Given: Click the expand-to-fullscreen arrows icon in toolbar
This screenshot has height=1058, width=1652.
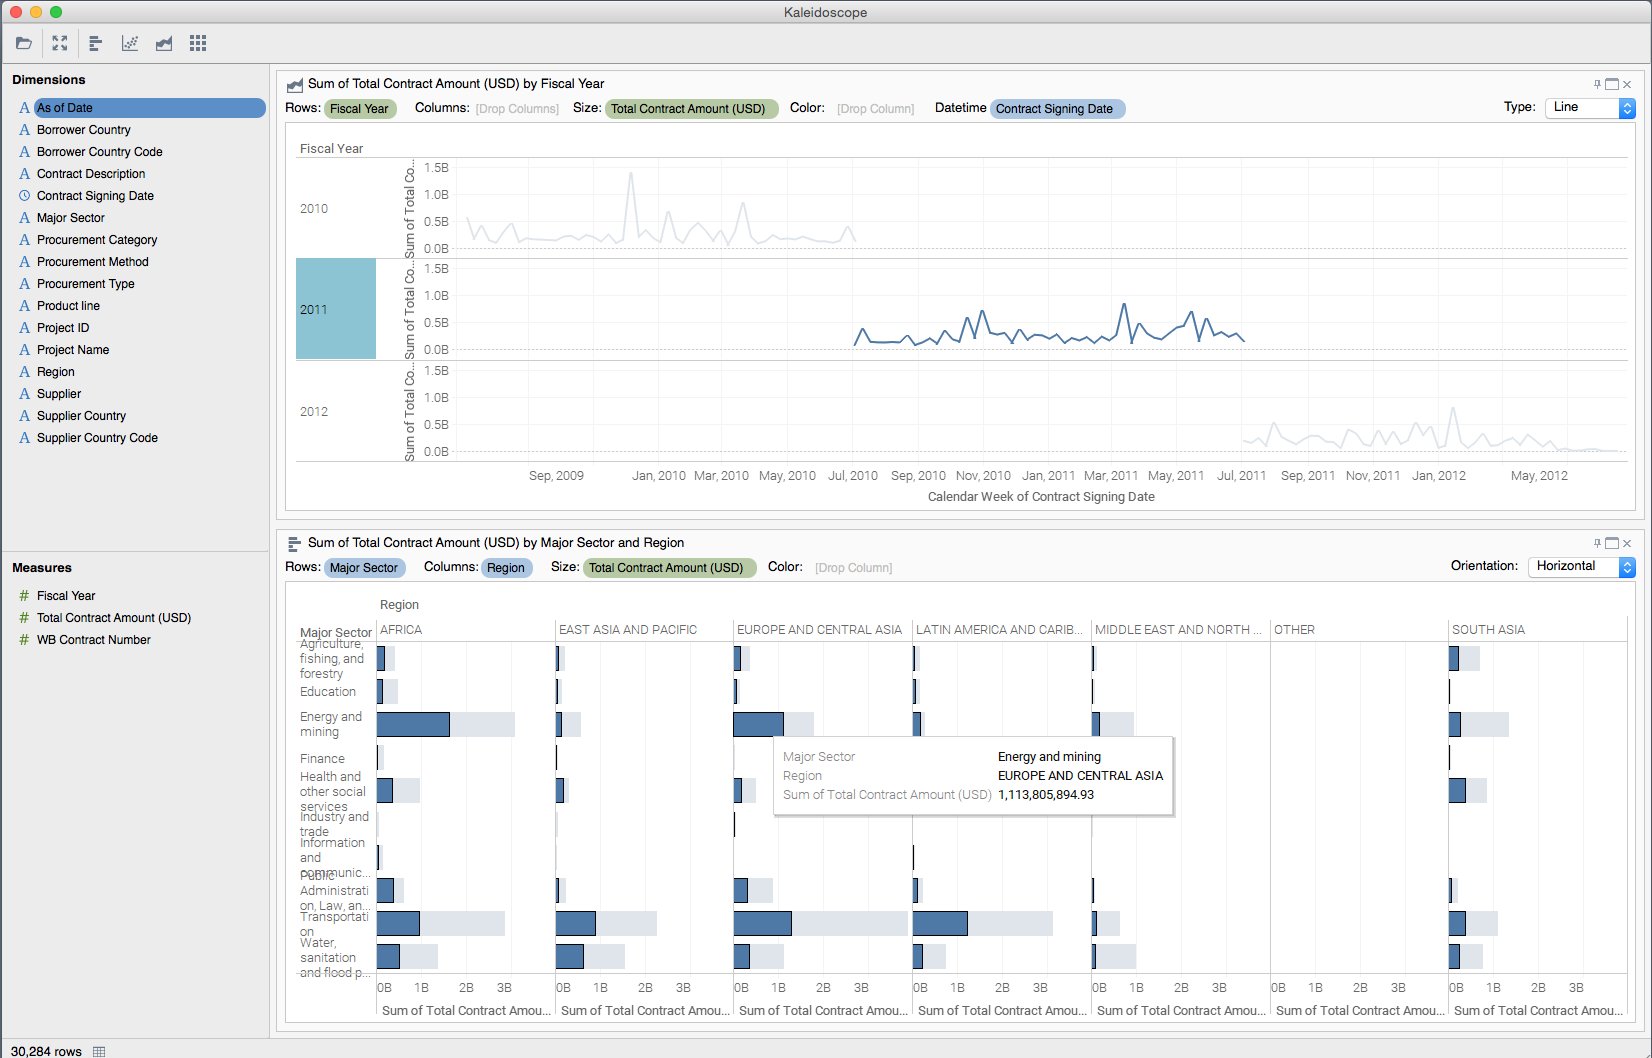Looking at the screenshot, I should [x=60, y=43].
